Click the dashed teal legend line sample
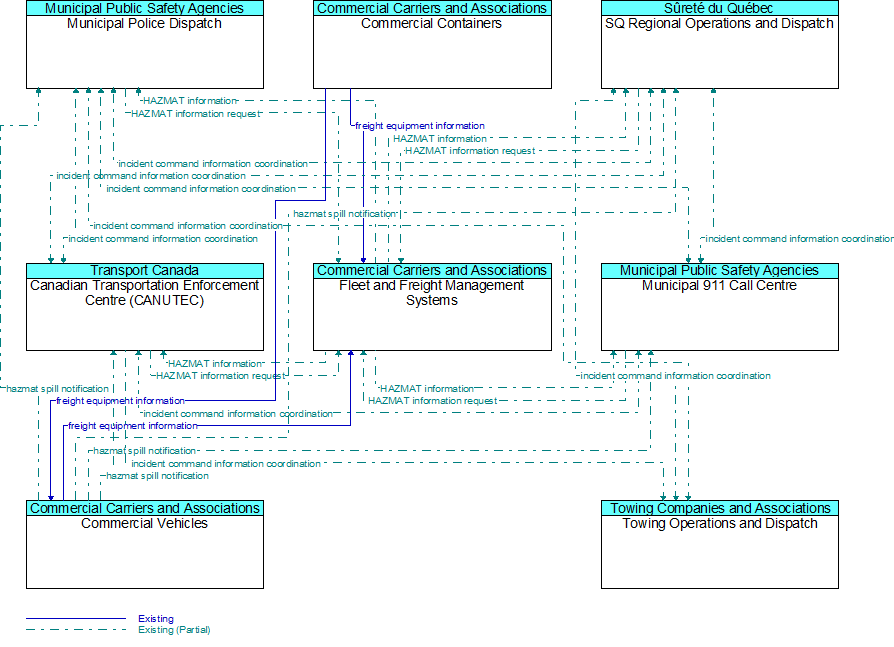 76,630
